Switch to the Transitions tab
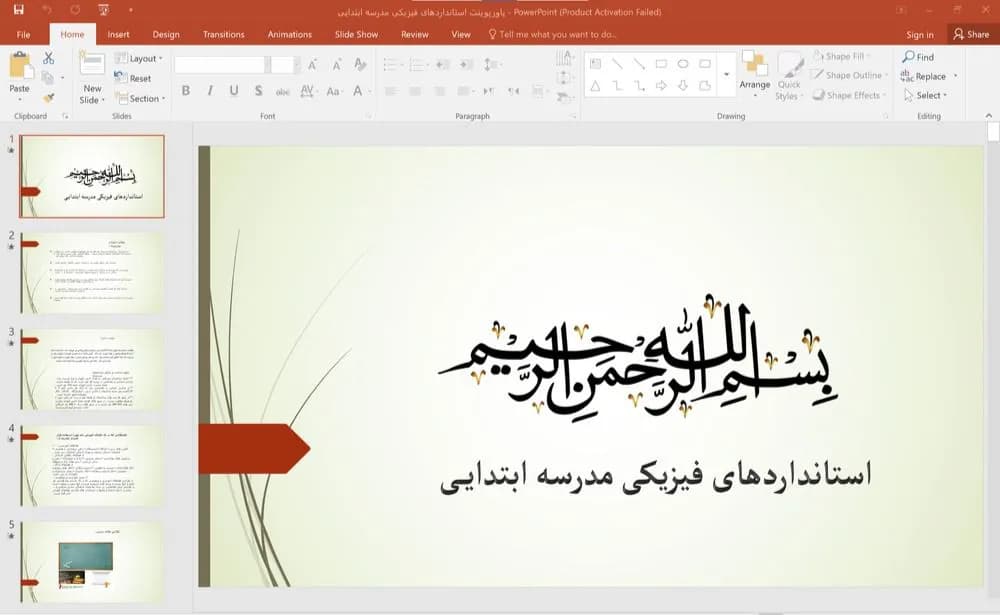Image resolution: width=1000 pixels, height=615 pixels. coord(224,34)
